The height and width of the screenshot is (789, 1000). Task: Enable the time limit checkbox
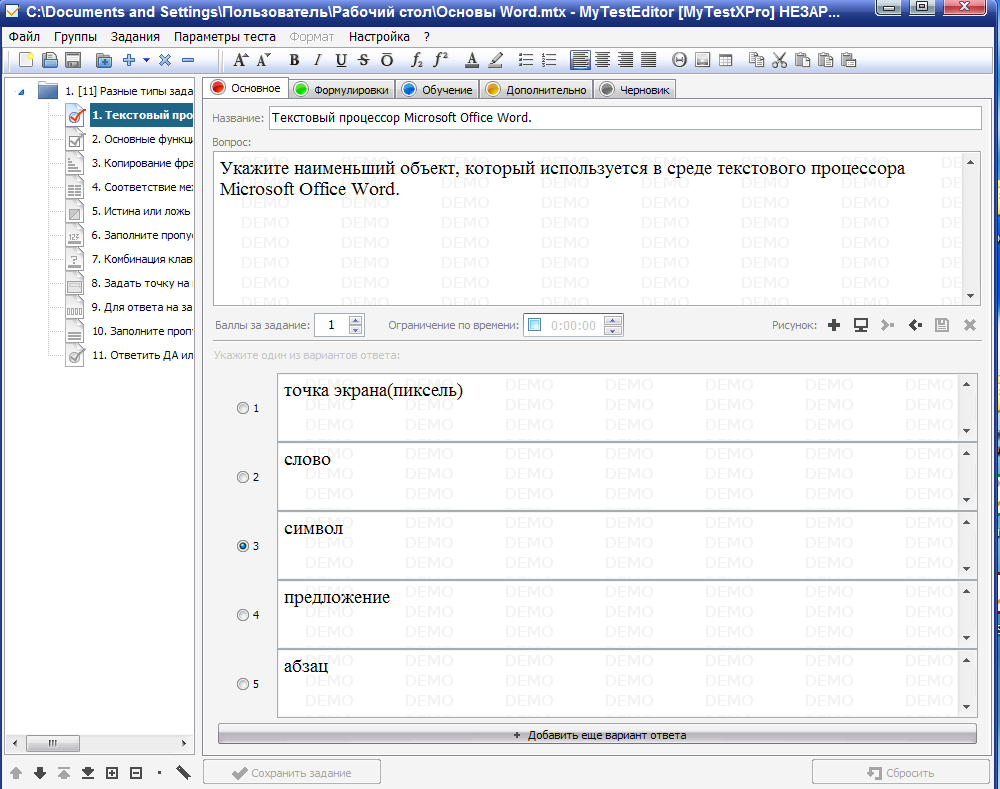pos(535,325)
